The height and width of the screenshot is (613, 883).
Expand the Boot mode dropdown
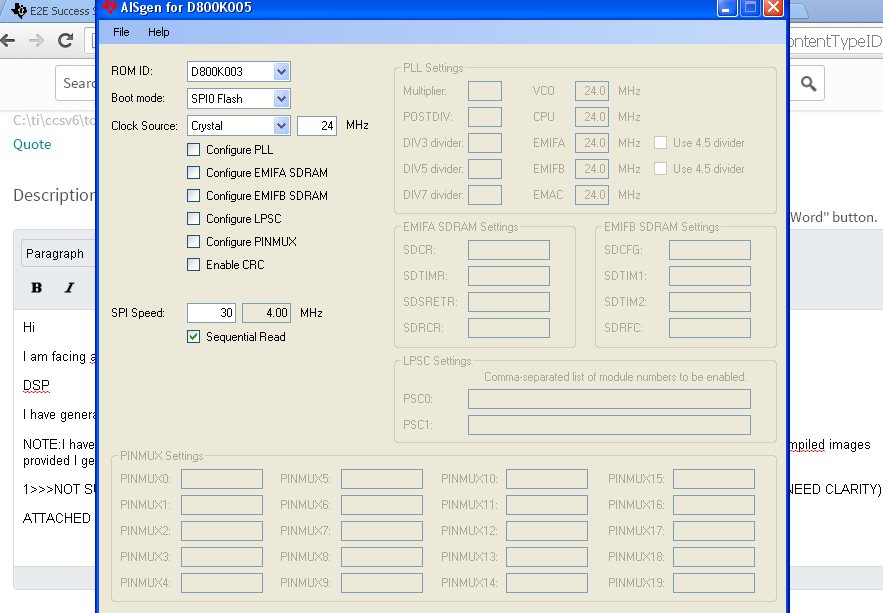click(x=282, y=99)
